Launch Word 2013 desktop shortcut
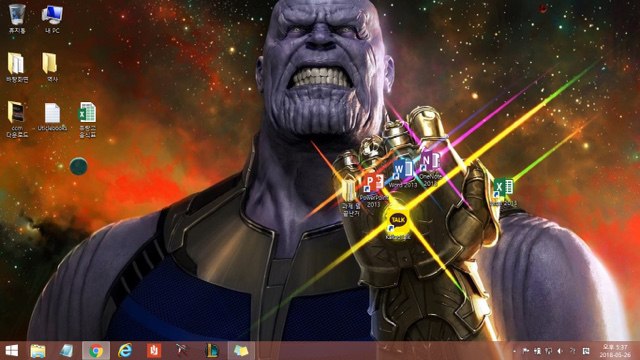The height and width of the screenshot is (360, 640). tap(403, 173)
